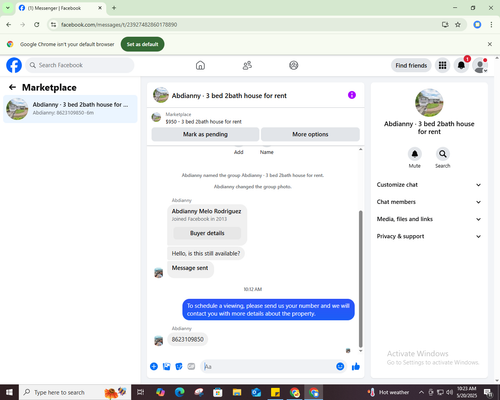Open Buyer details
This screenshot has width=500, height=400.
point(207,233)
